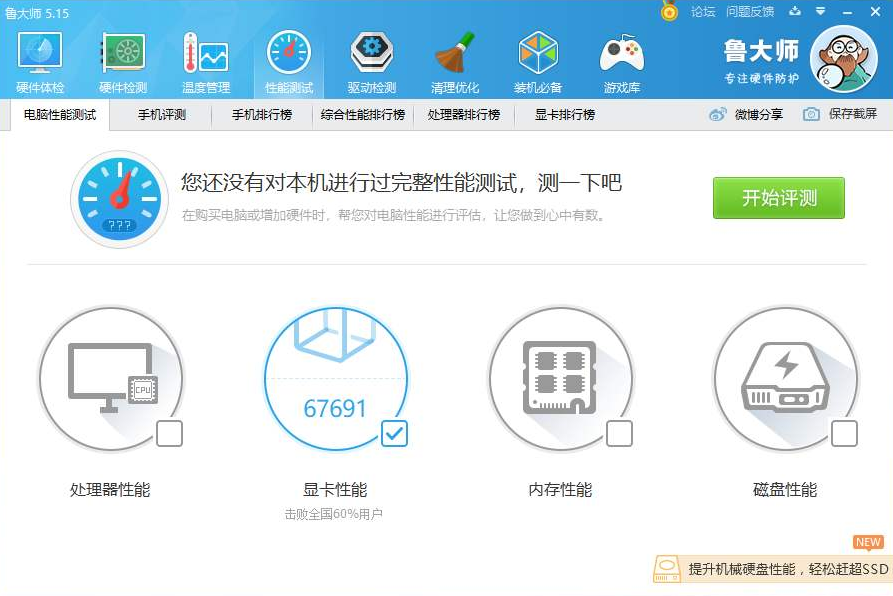Click the hard disk icon in bottom banner
Viewport: 893px width, 596px height.
coord(666,569)
